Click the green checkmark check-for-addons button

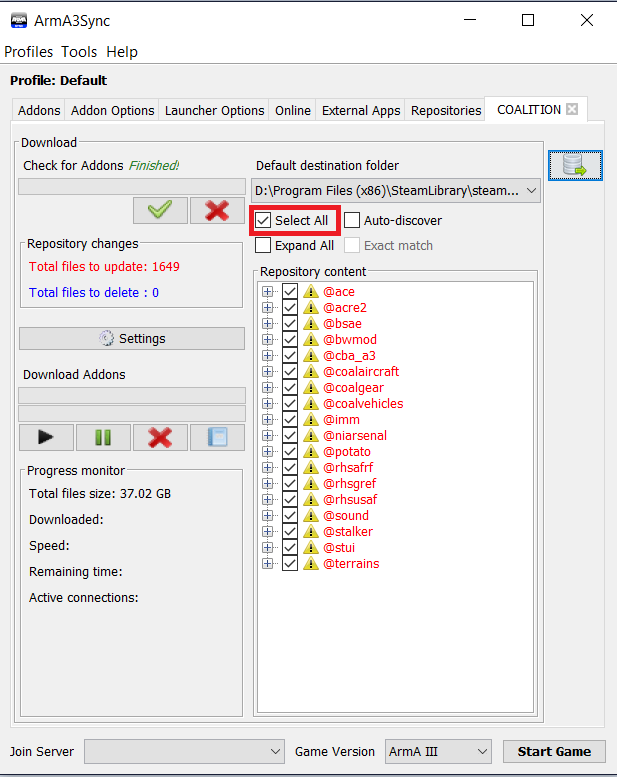click(x=160, y=210)
